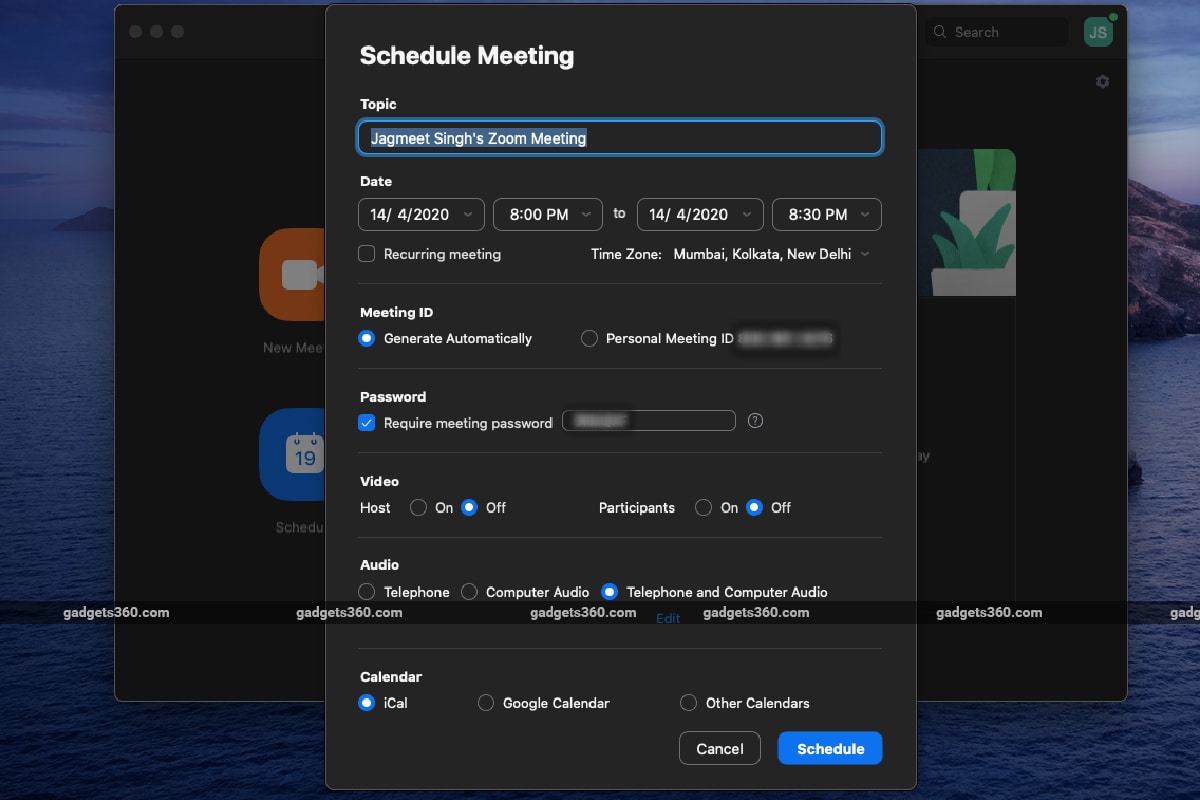Select Personal Meeting ID option
Screen dimensions: 1200x800
pyautogui.click(x=590, y=338)
